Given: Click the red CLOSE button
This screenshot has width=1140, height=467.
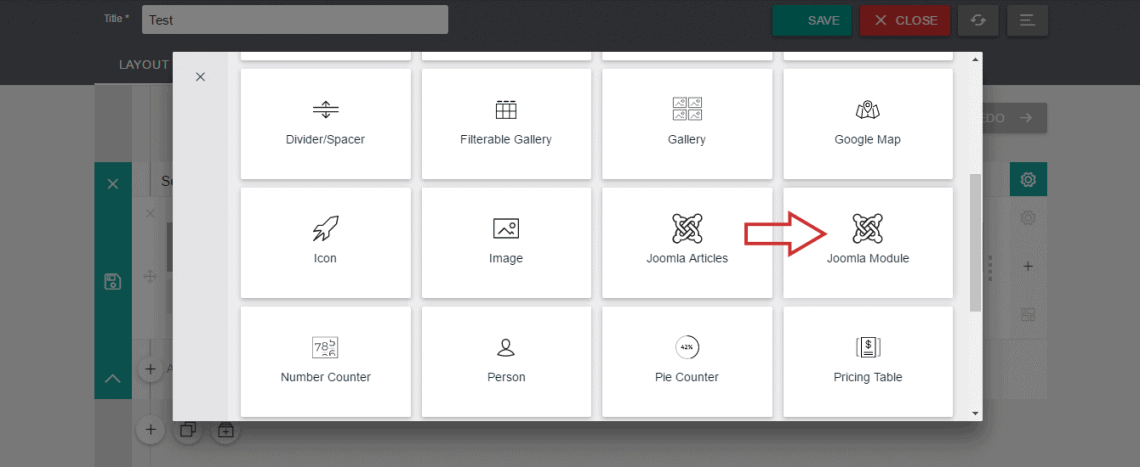Looking at the screenshot, I should [x=904, y=20].
